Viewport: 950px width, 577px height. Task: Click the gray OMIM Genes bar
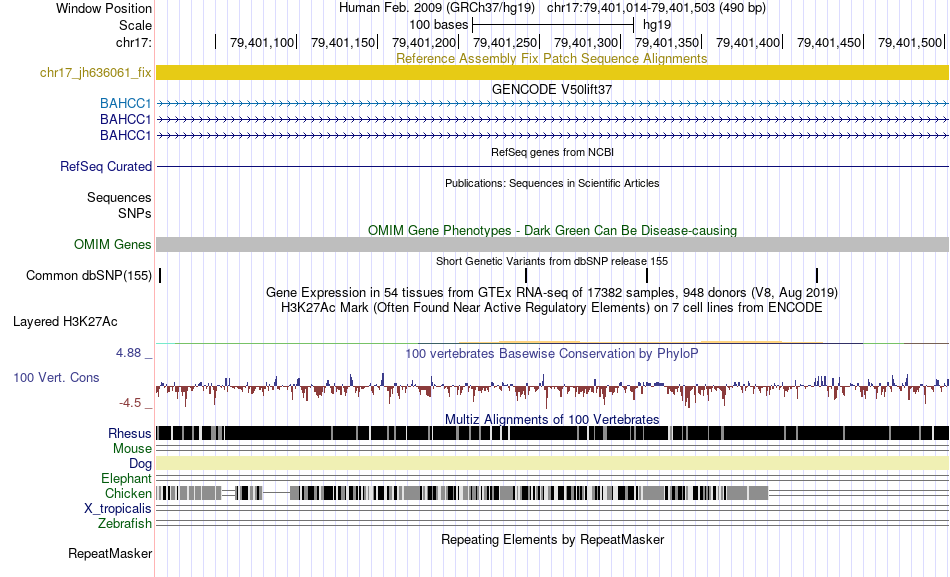(x=552, y=244)
